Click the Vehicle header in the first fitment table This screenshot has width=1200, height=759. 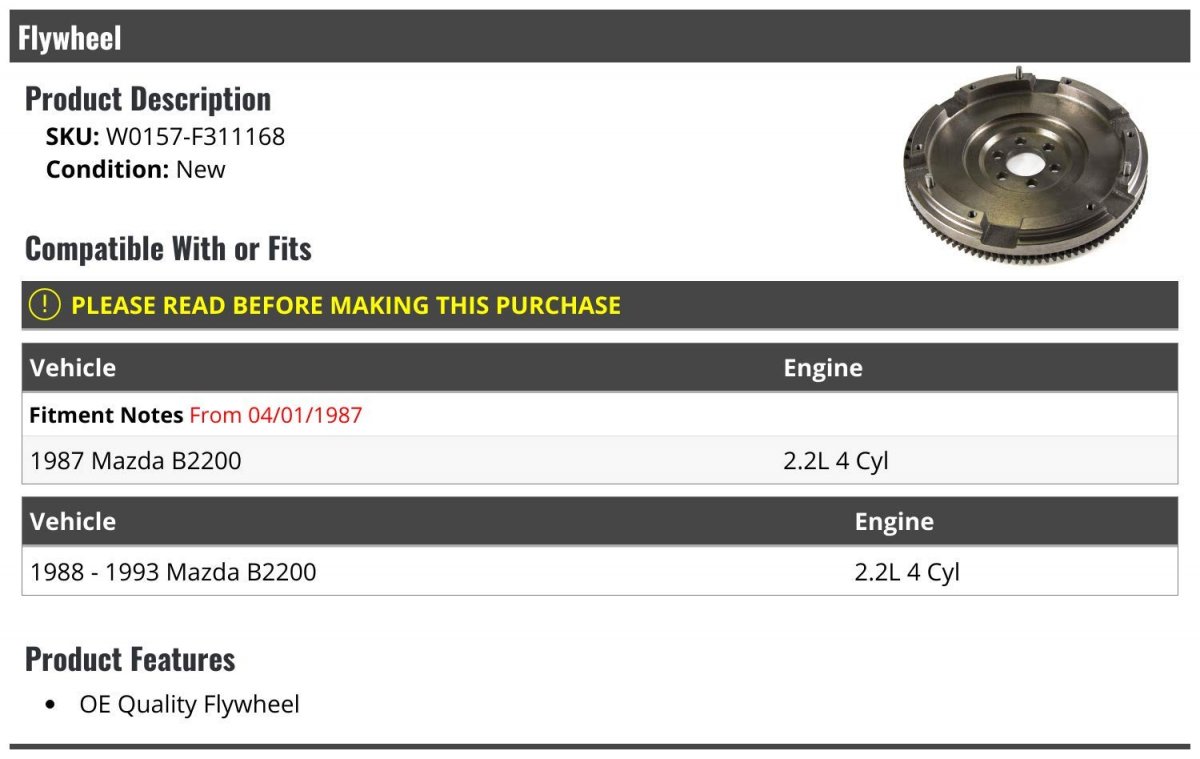coord(73,368)
